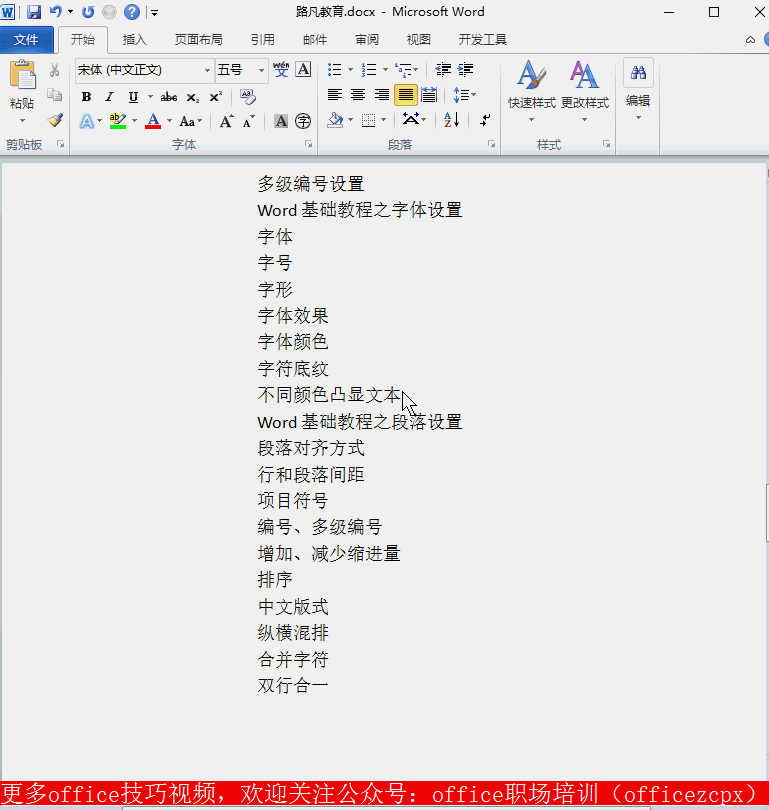The height and width of the screenshot is (810, 769).
Task: Click the Cut scissors icon
Action: pos(55,70)
